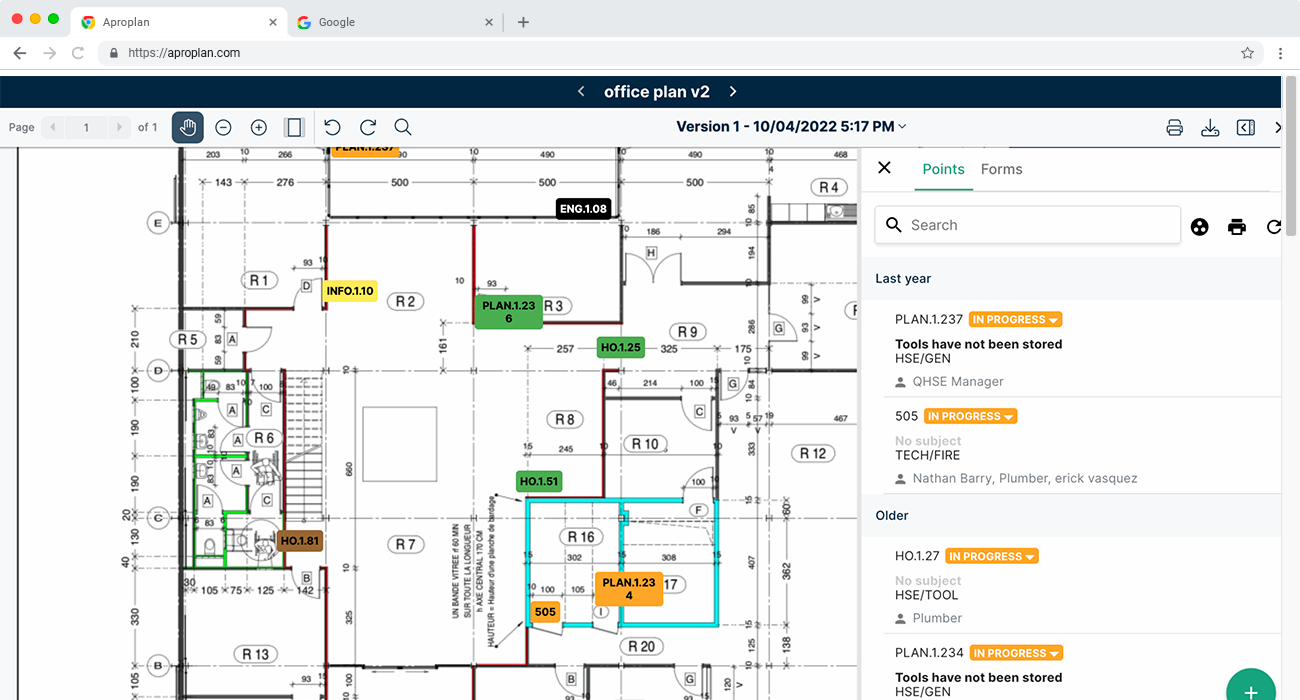Image resolution: width=1300 pixels, height=700 pixels.
Task: Rotate the plan clockwise
Action: click(368, 127)
